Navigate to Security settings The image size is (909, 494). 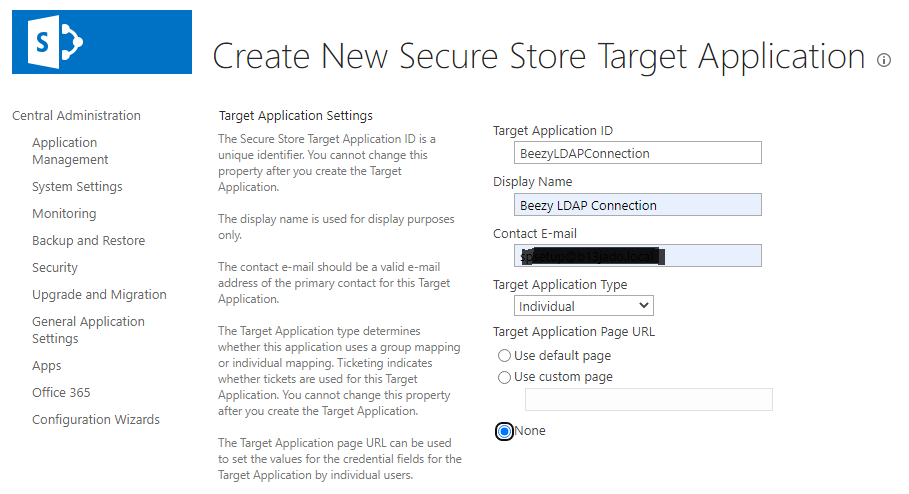(x=55, y=267)
